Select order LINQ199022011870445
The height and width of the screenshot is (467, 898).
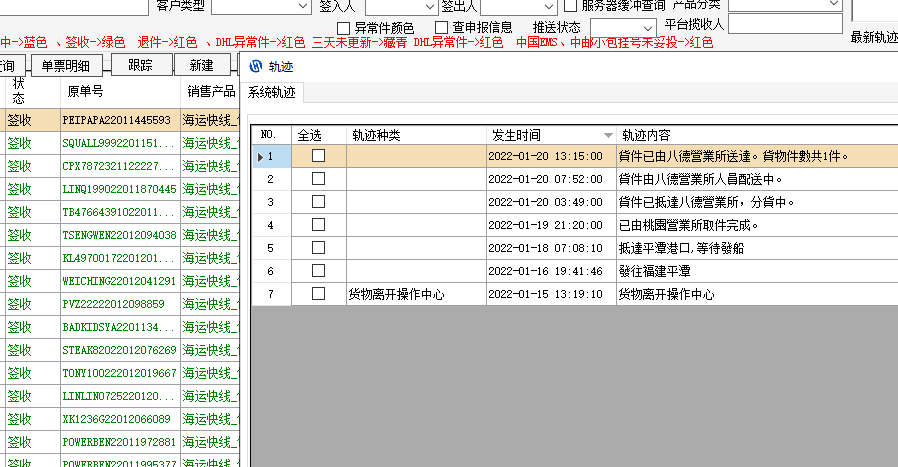click(120, 189)
